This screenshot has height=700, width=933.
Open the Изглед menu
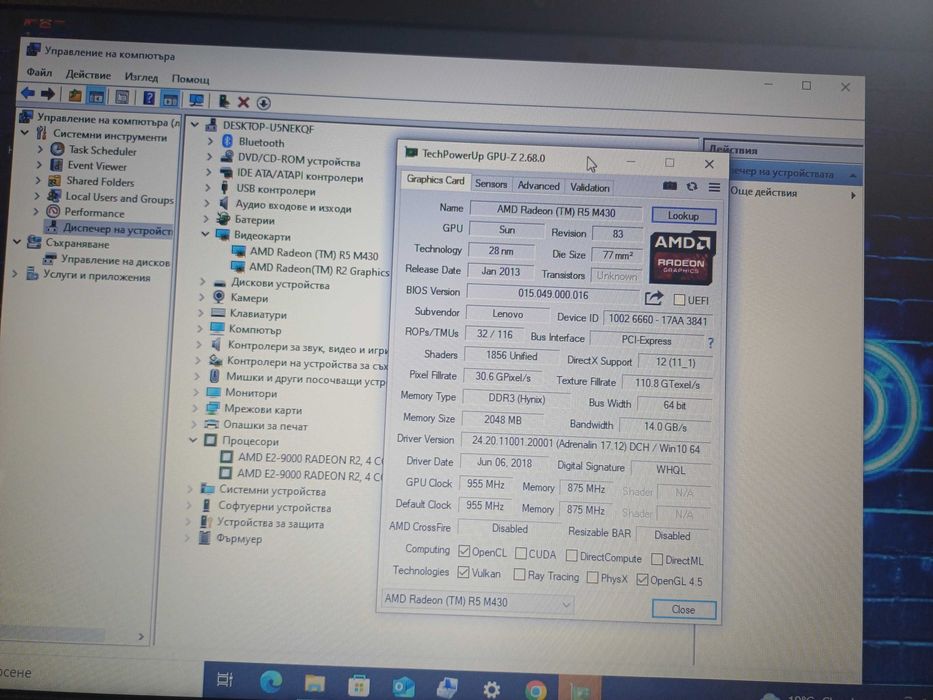click(141, 77)
